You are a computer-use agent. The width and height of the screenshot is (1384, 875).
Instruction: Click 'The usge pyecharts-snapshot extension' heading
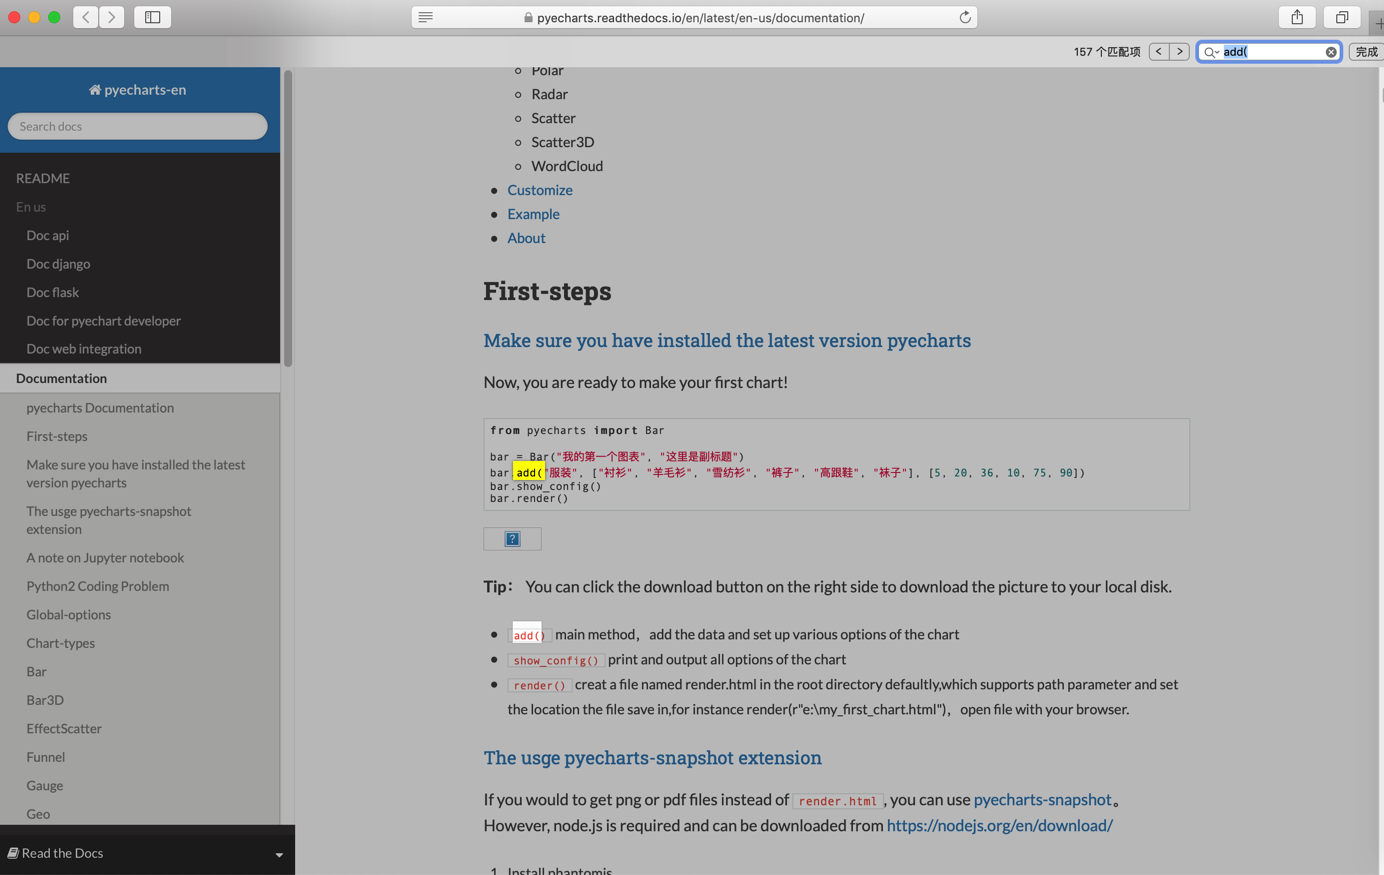tap(653, 757)
